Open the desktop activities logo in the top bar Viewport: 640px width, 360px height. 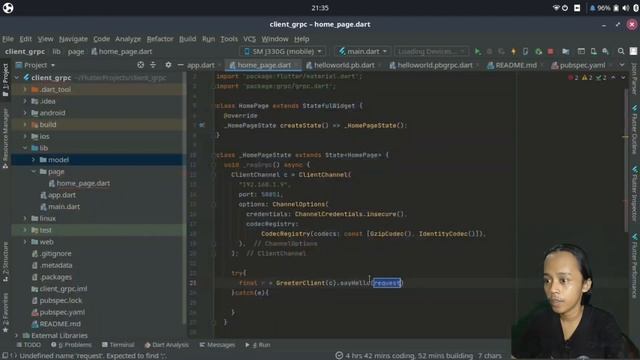[x=8, y=8]
